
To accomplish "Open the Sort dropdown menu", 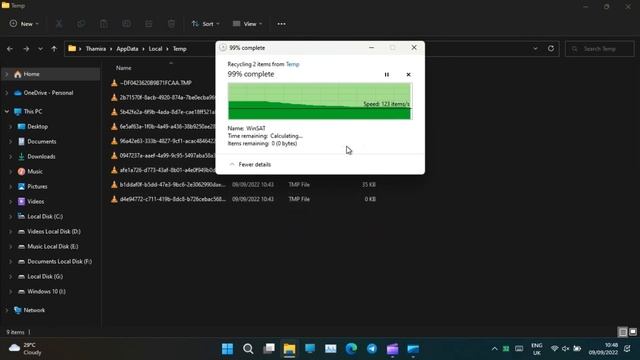I will [206, 24].
